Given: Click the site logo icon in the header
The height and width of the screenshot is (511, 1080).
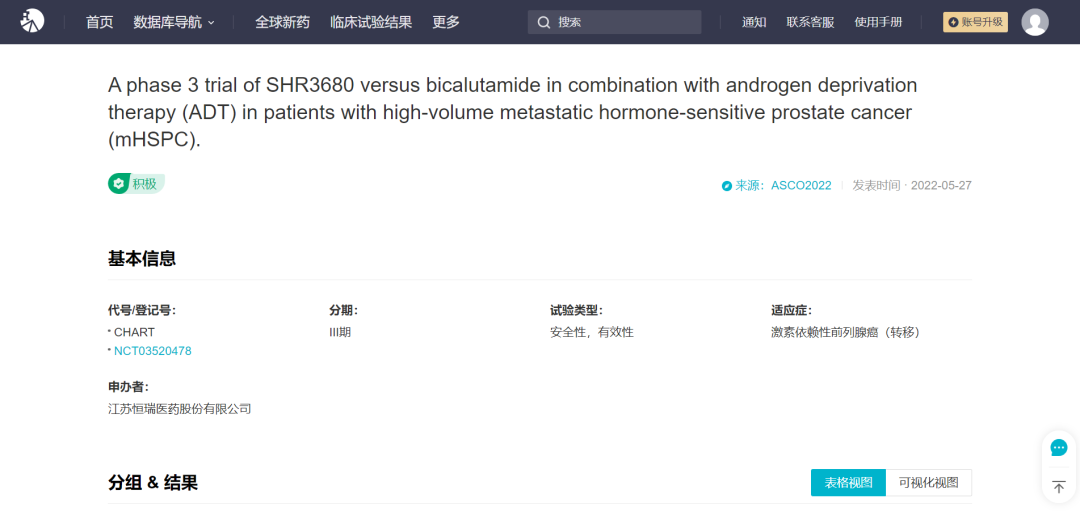Looking at the screenshot, I should (x=32, y=21).
